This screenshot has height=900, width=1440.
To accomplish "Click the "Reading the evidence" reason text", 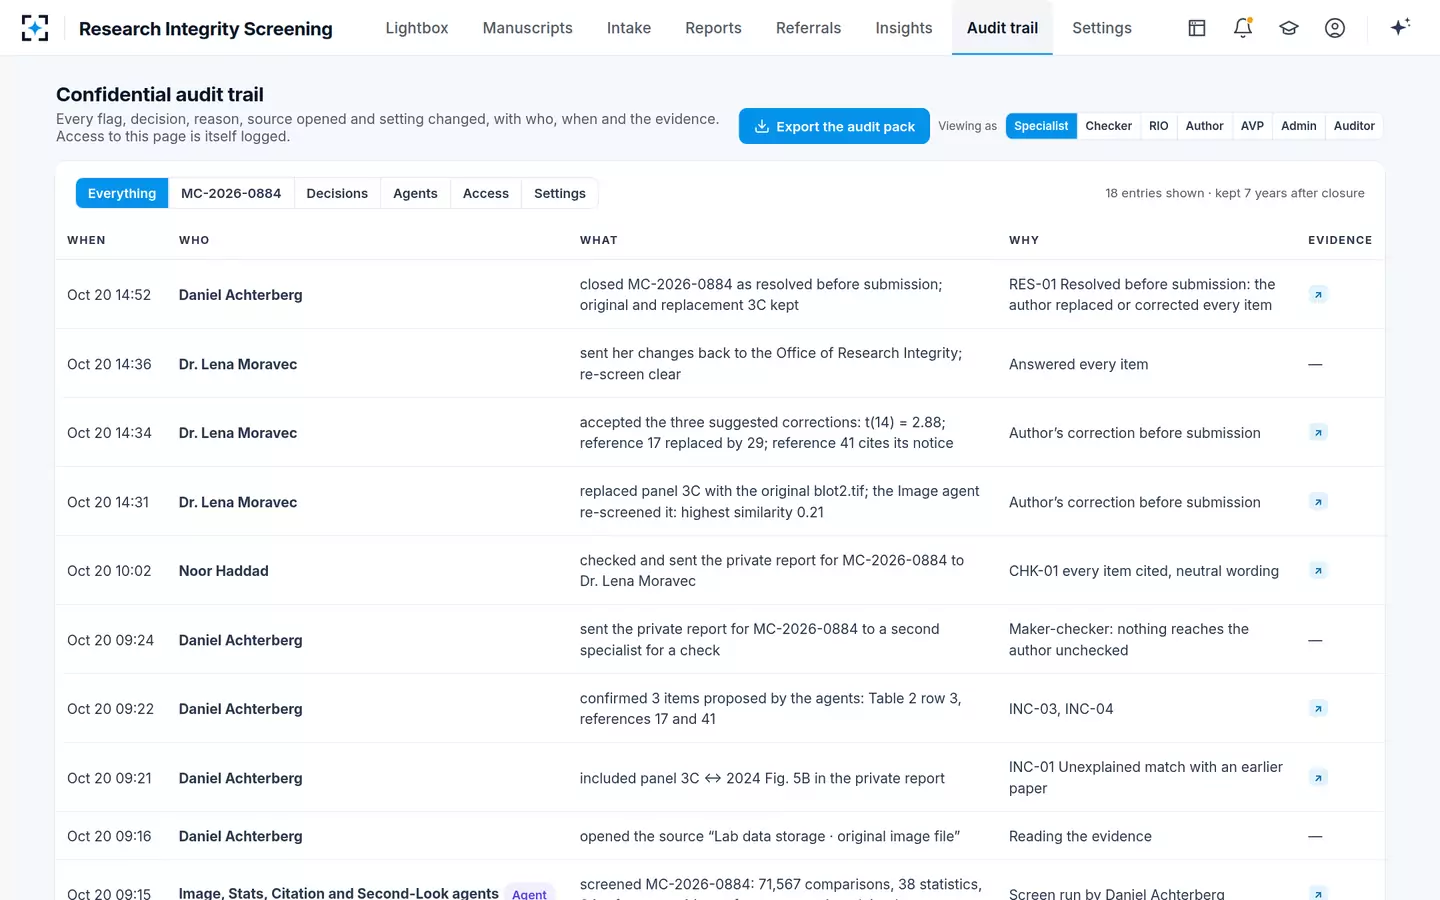I will point(1080,836).
